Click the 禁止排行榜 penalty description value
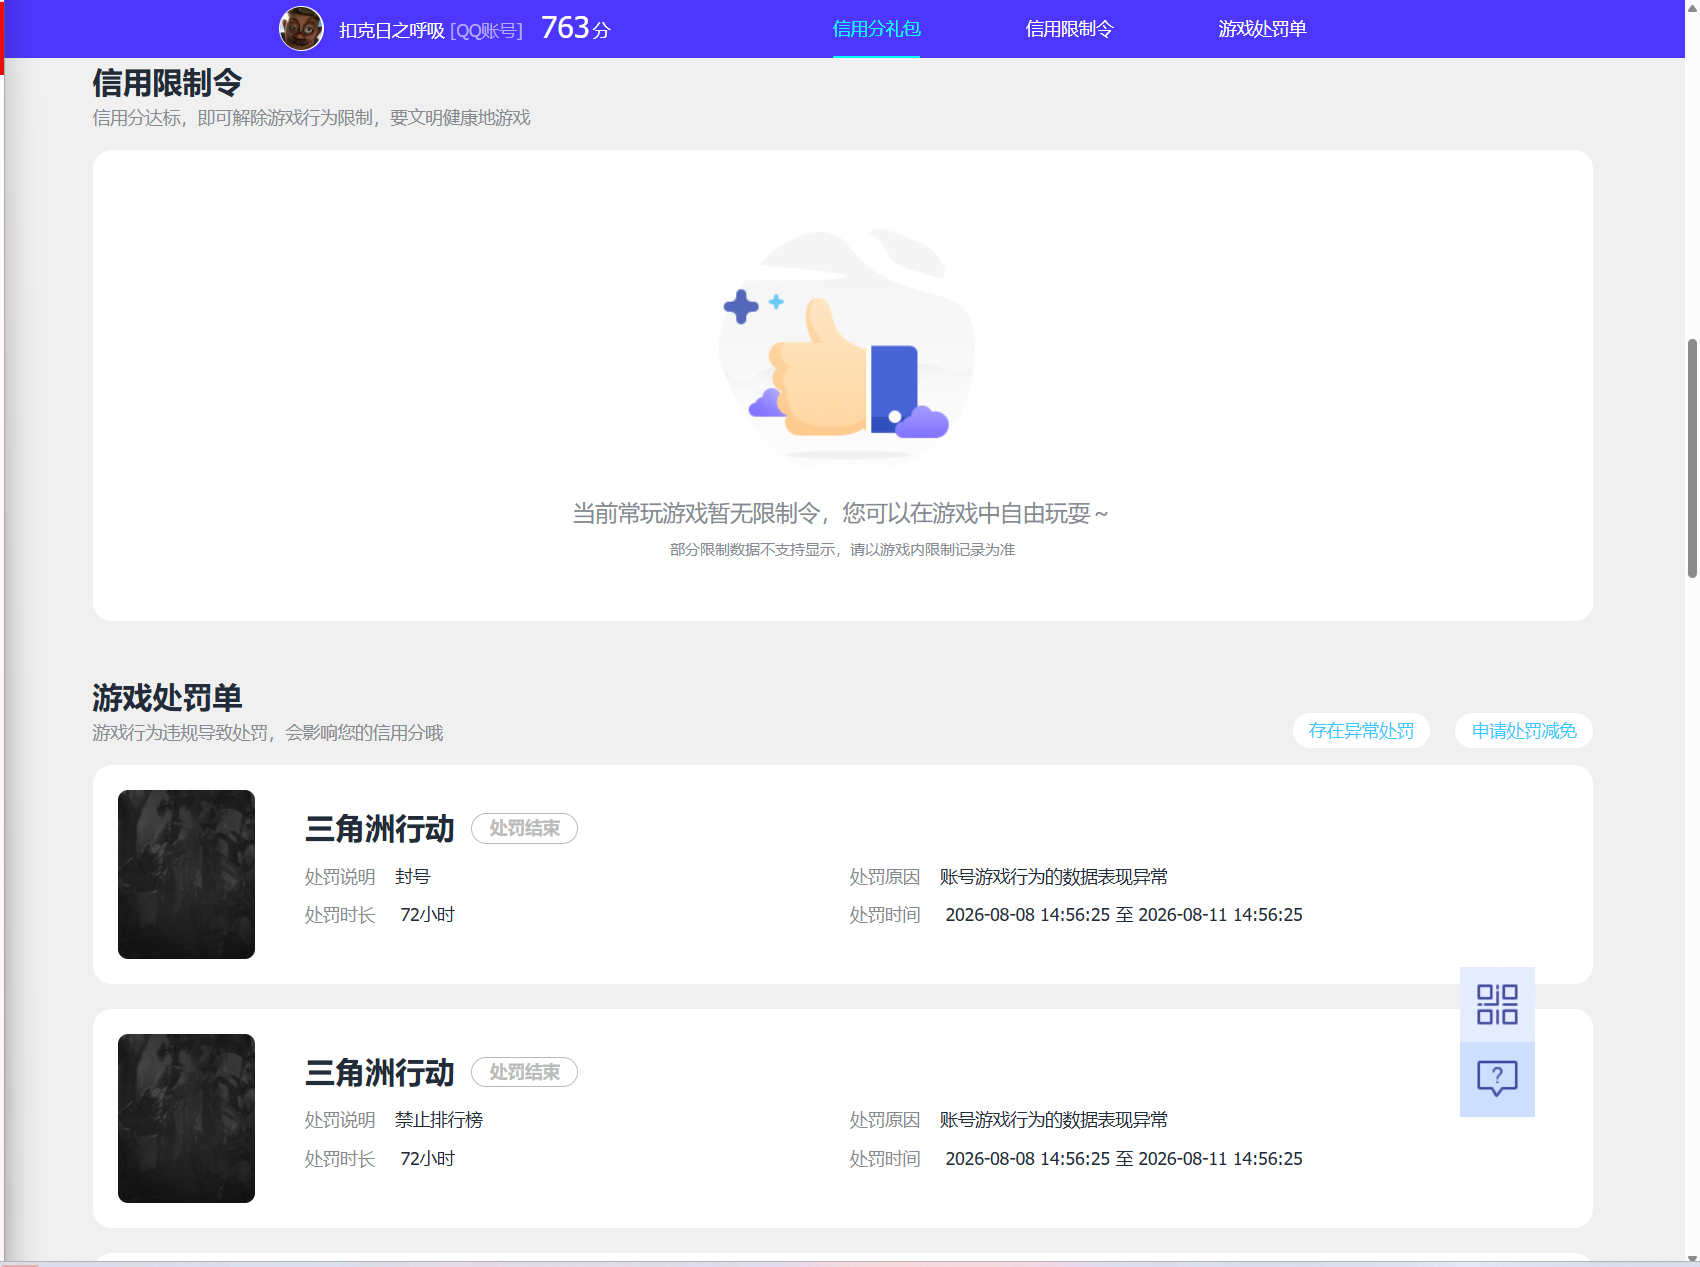The height and width of the screenshot is (1267, 1700). pos(438,1120)
